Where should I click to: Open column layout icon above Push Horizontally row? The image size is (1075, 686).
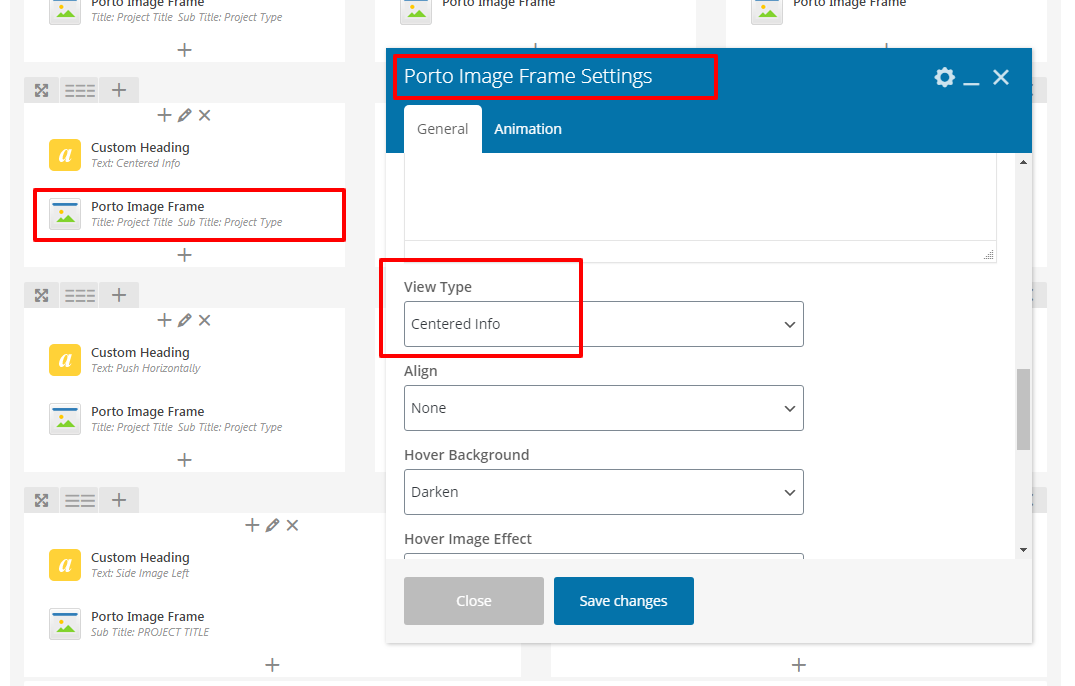[x=80, y=295]
